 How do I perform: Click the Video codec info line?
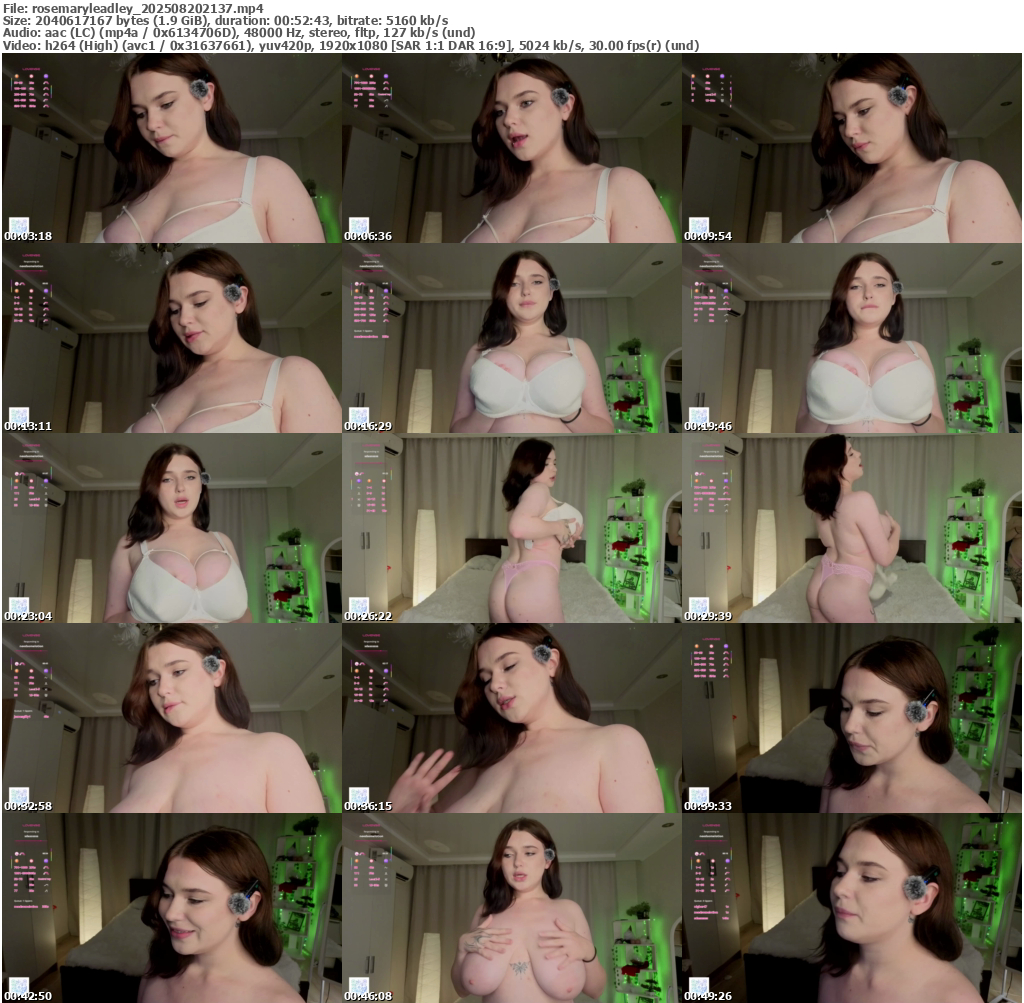click(350, 45)
